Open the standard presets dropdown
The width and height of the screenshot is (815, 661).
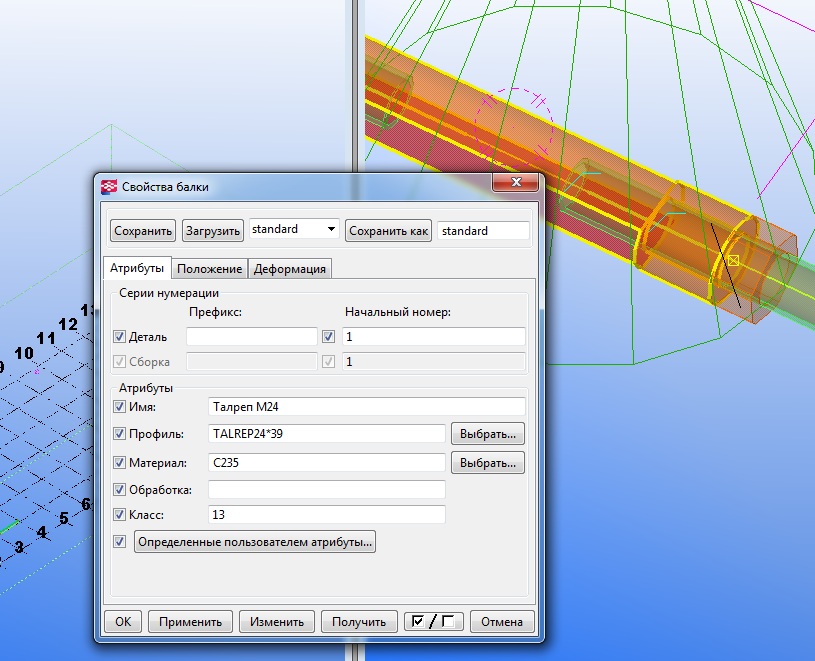(331, 230)
